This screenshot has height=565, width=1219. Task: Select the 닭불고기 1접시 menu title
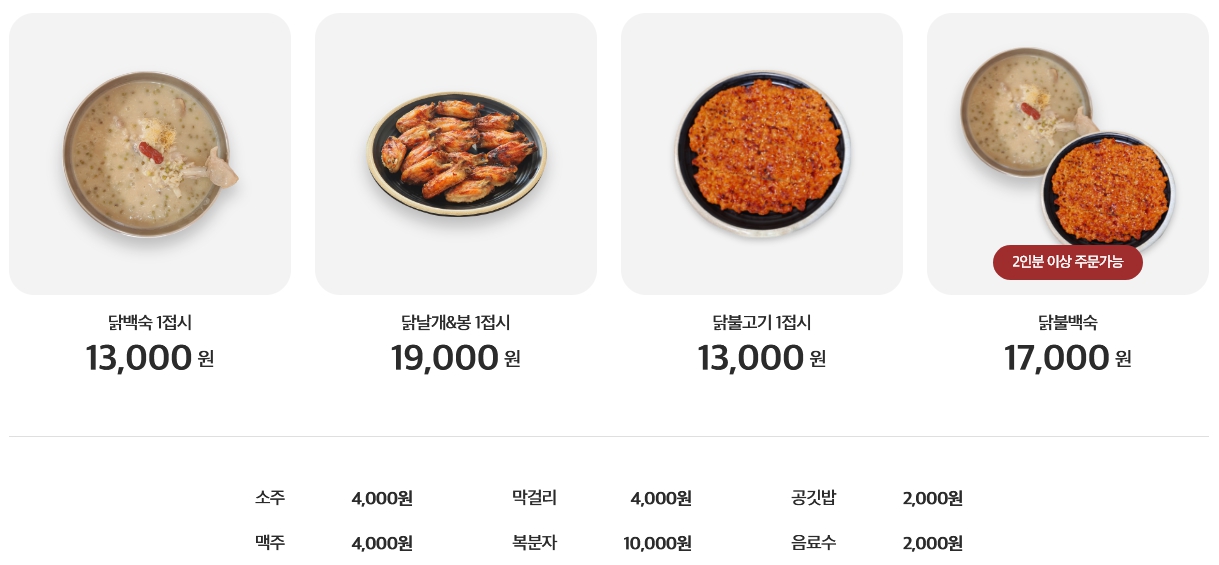click(x=762, y=323)
